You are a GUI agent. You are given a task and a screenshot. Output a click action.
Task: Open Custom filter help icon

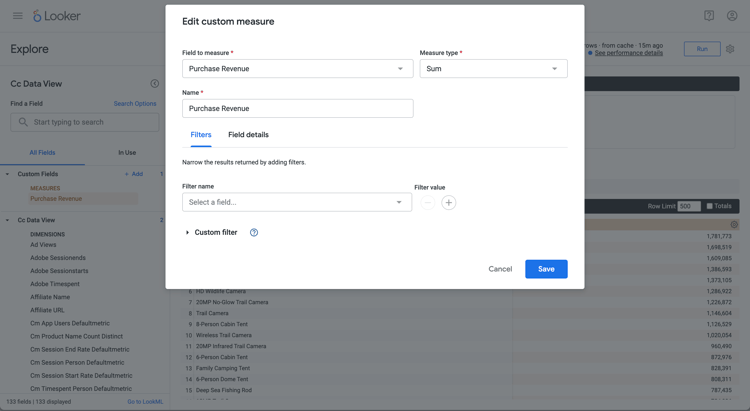254,233
